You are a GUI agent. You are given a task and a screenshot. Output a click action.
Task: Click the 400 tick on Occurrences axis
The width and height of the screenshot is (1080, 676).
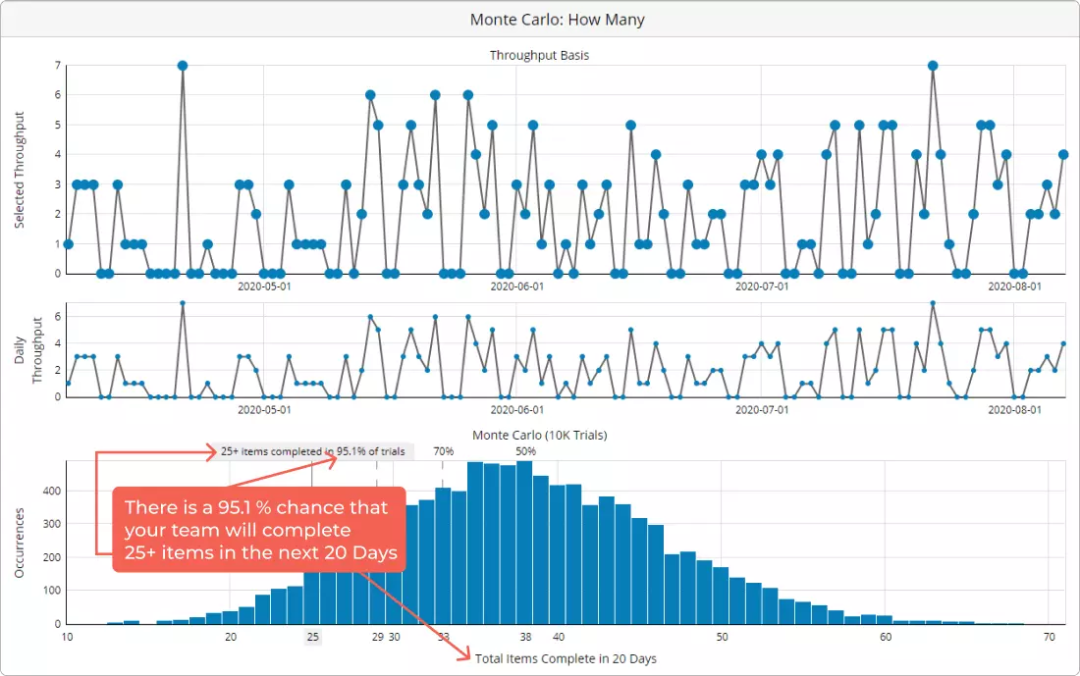[53, 491]
